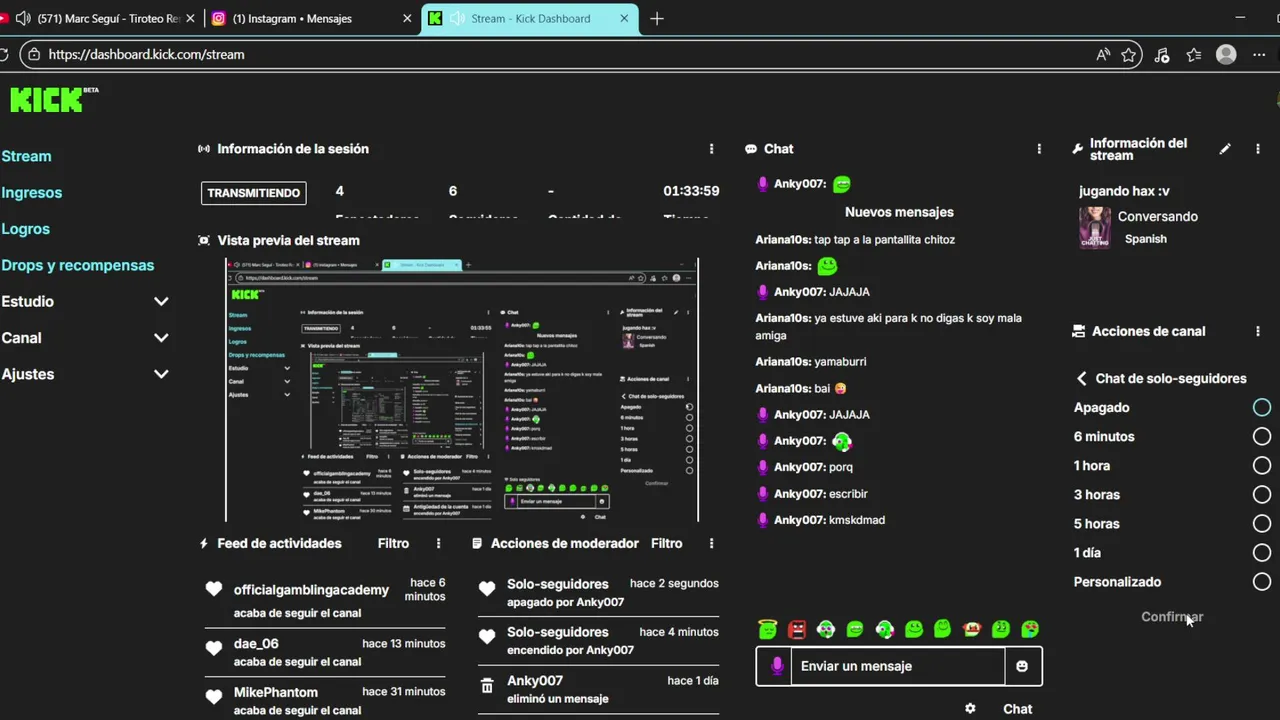The height and width of the screenshot is (720, 1280).
Task: Open browser profile avatar
Action: tap(1226, 55)
